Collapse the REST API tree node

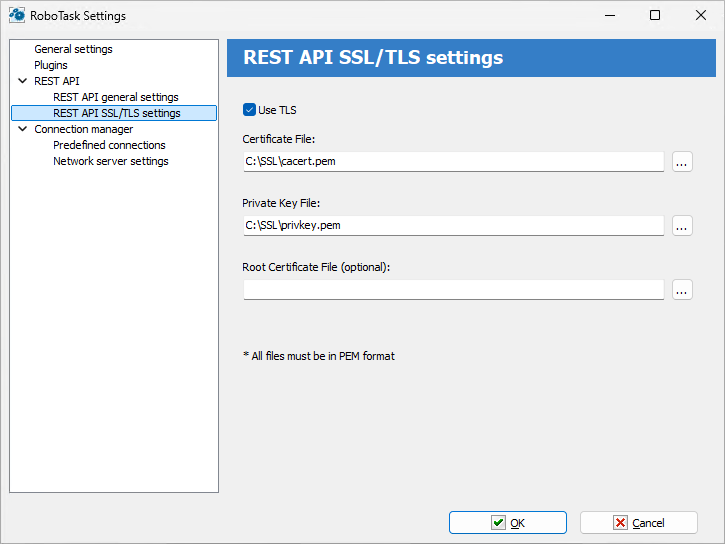22,81
